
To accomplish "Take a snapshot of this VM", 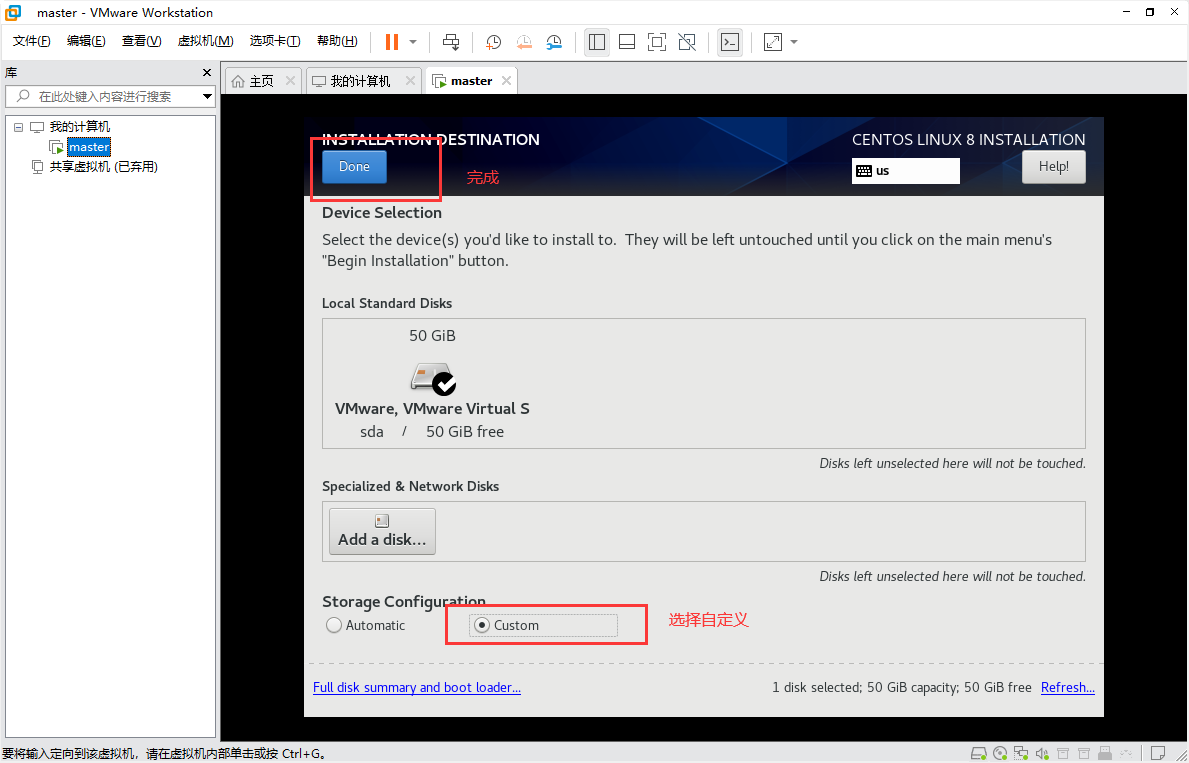I will [x=494, y=42].
